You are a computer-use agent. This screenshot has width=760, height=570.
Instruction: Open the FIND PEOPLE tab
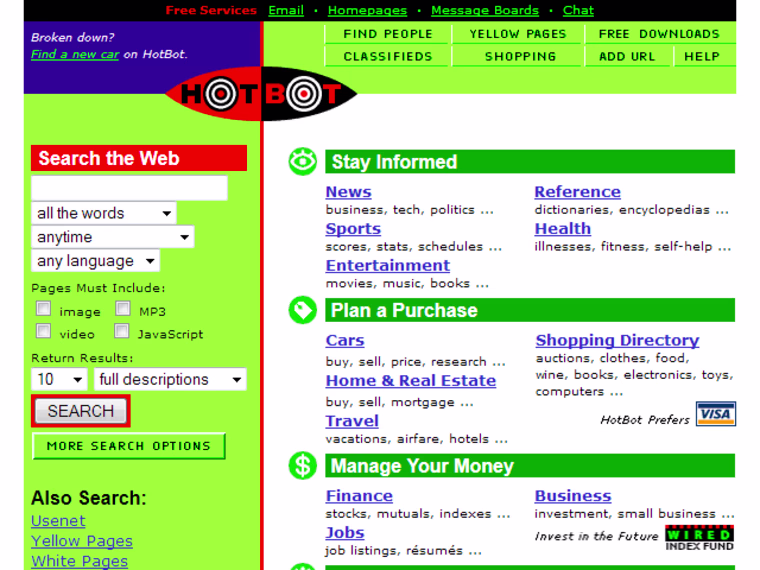387,34
